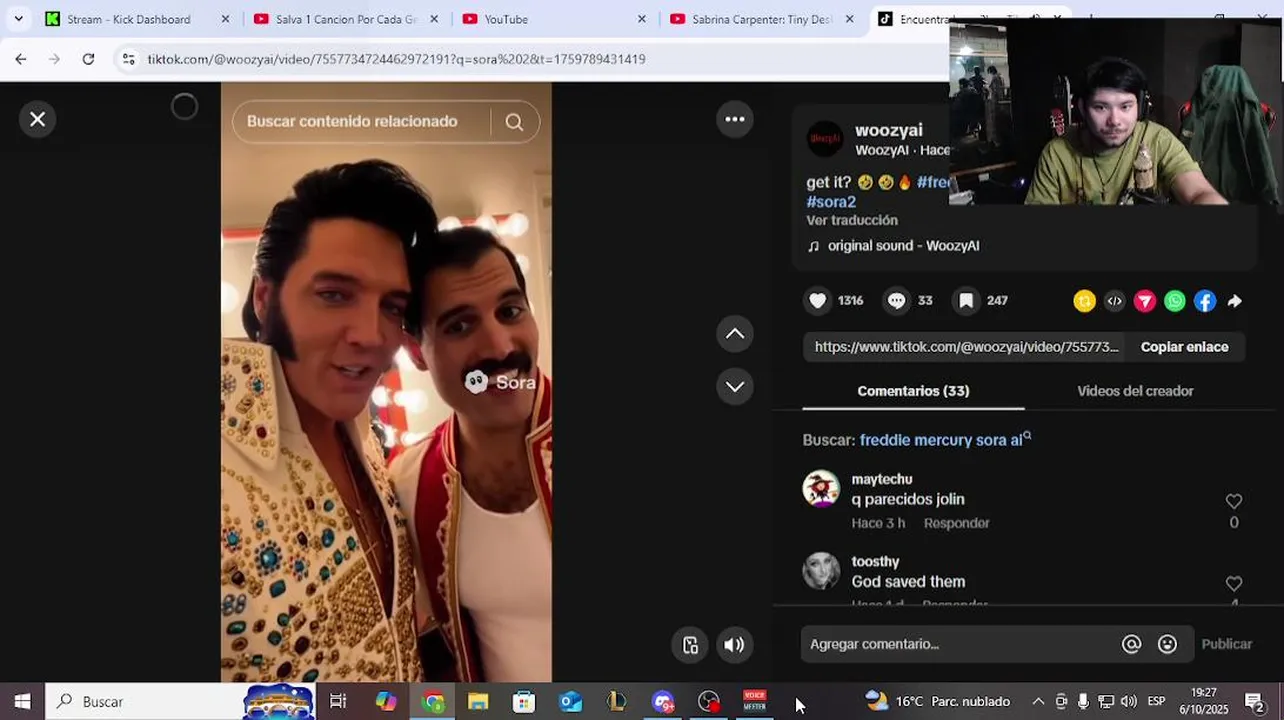Switch to 'Stream - Kick Dashboard' browser tab

click(x=128, y=19)
